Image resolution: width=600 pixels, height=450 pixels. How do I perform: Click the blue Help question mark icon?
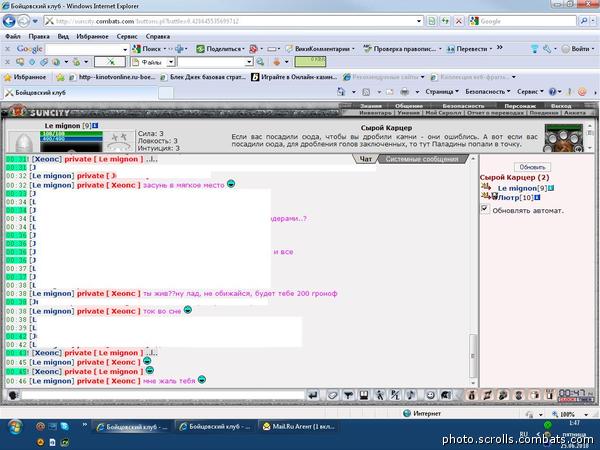coord(552,92)
